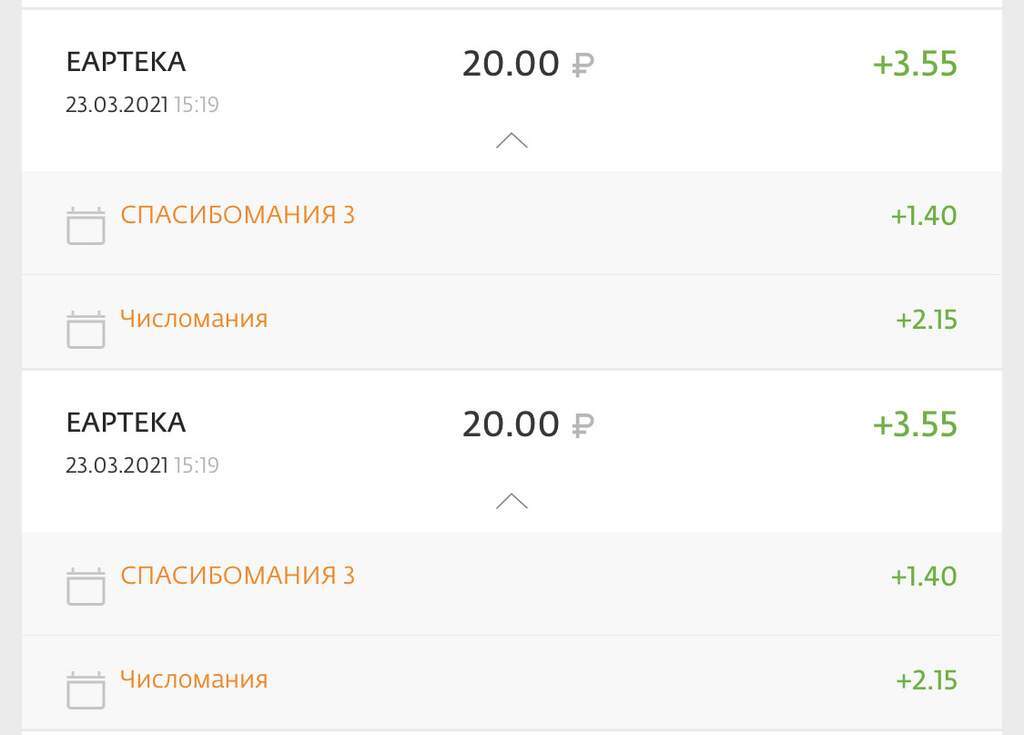The width and height of the screenshot is (1024, 735).
Task: Open the first СПАСИБОМАНИЯ 3 promo link
Action: tap(237, 215)
